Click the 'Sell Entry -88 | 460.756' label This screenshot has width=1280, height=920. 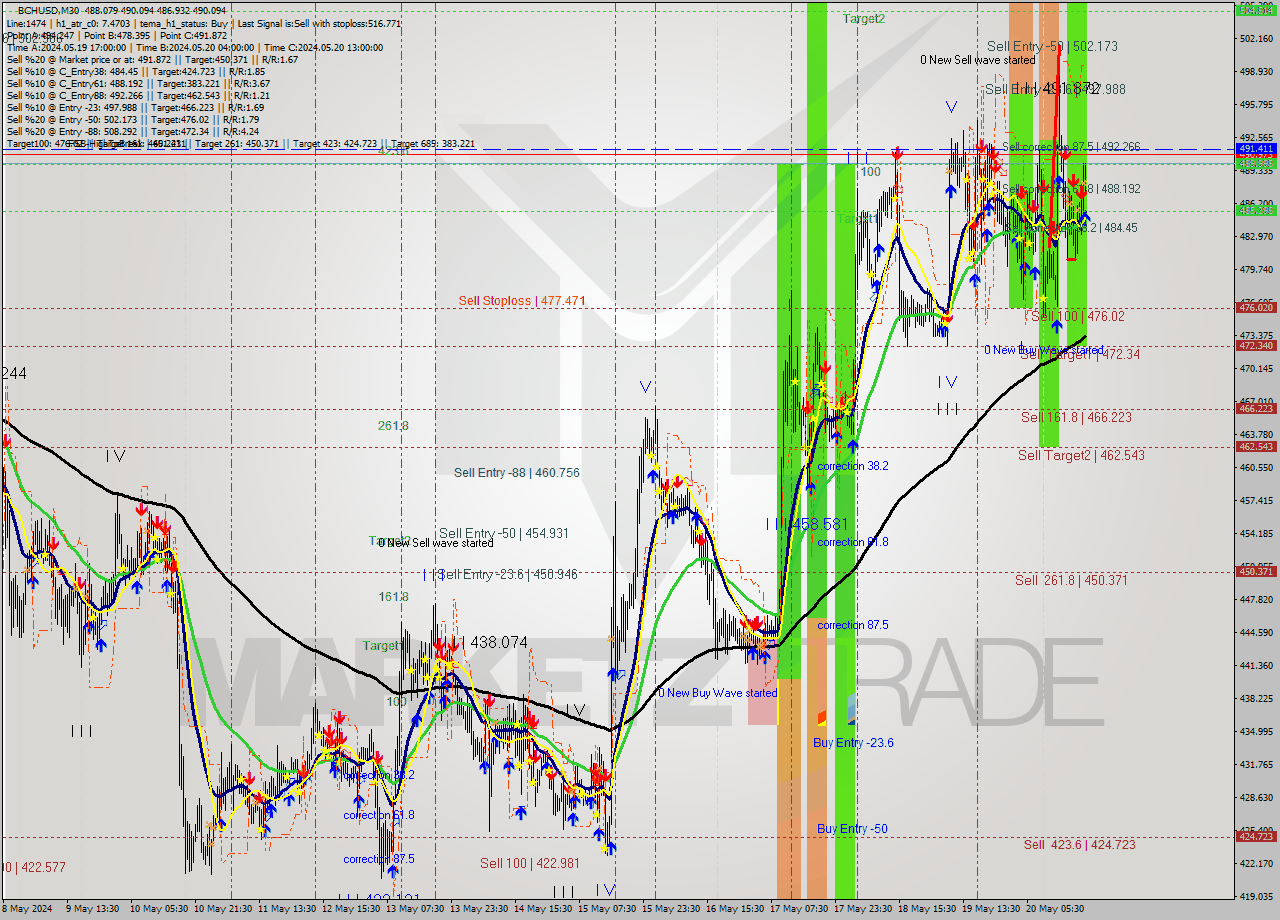pyautogui.click(x=516, y=472)
